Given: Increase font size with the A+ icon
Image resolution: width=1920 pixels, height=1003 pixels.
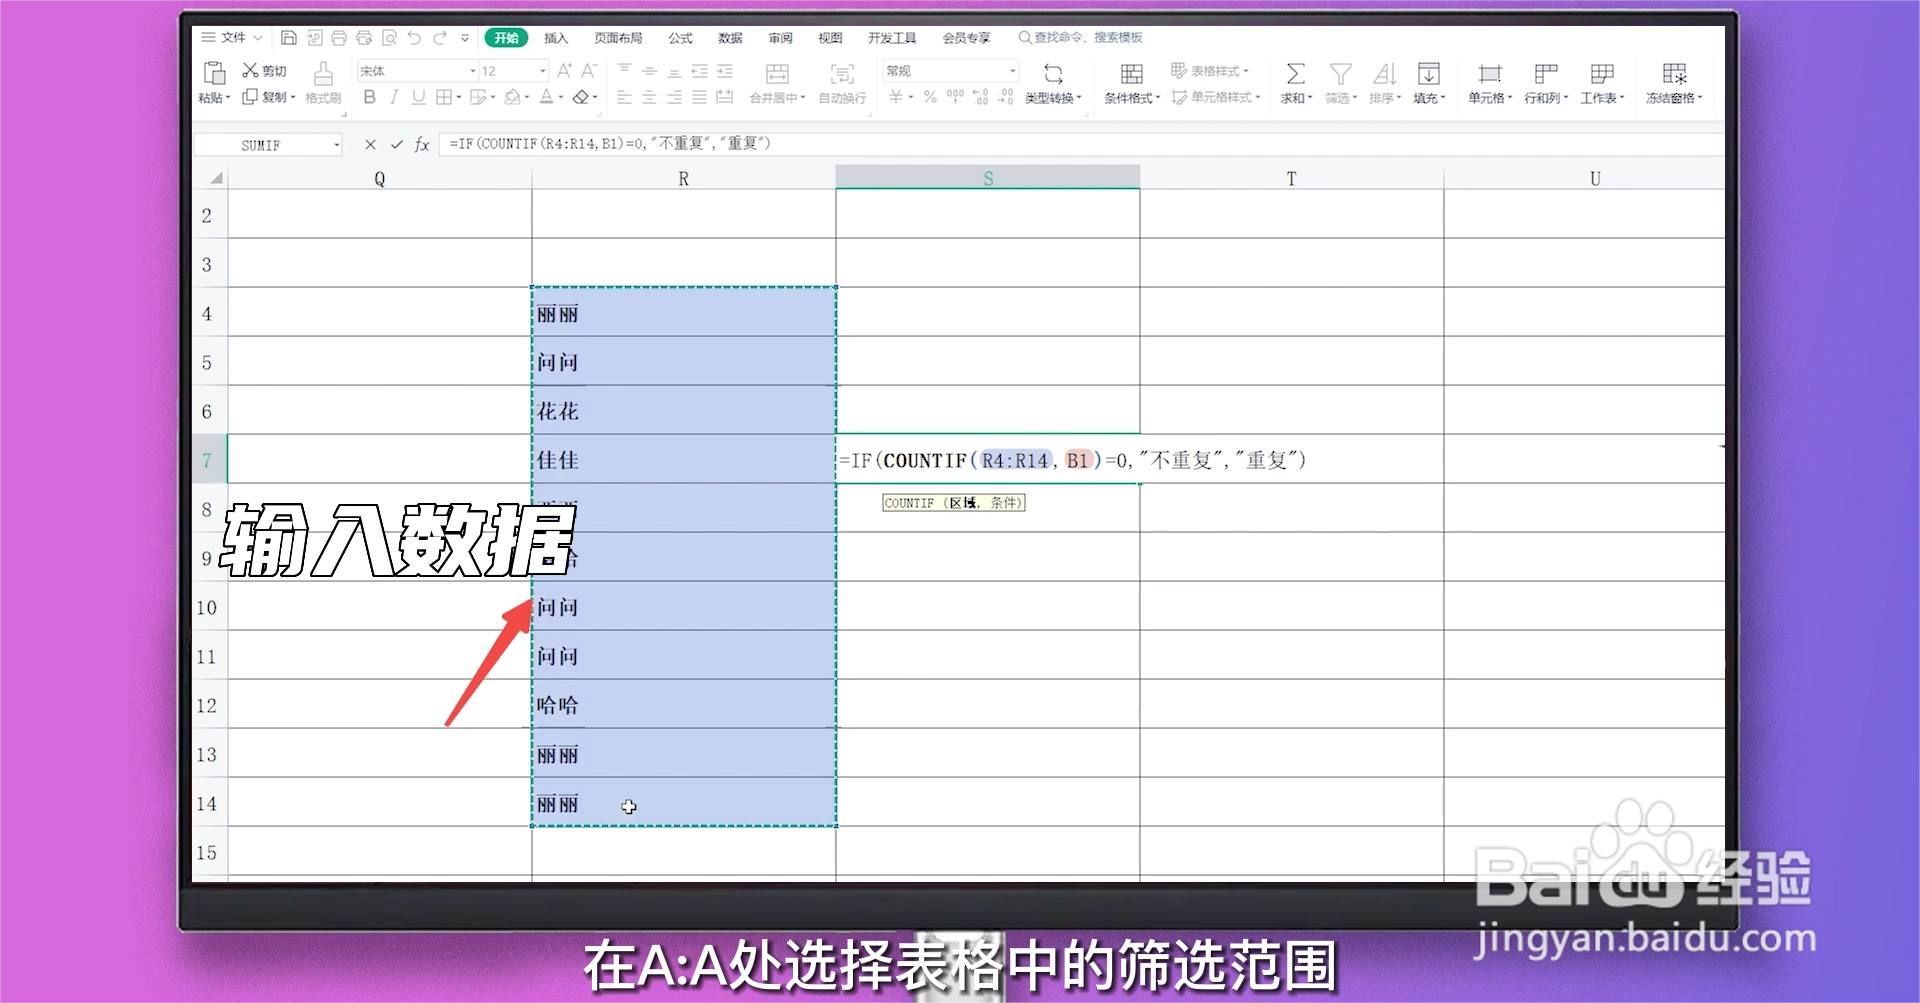Looking at the screenshot, I should (x=565, y=70).
